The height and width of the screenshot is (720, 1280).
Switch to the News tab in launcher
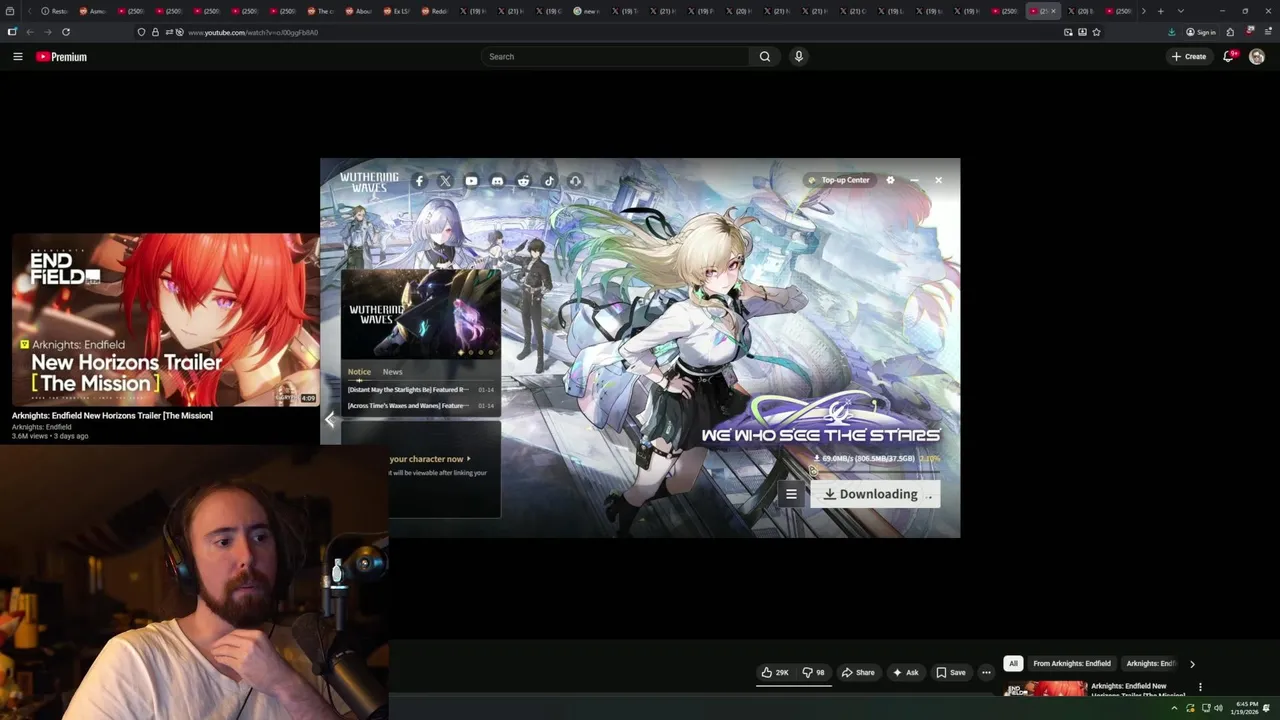(392, 372)
